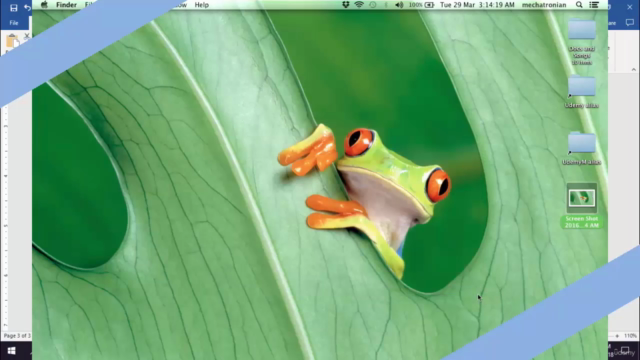The image size is (640, 360).
Task: Open the Notification Center list icon
Action: tap(594, 5)
